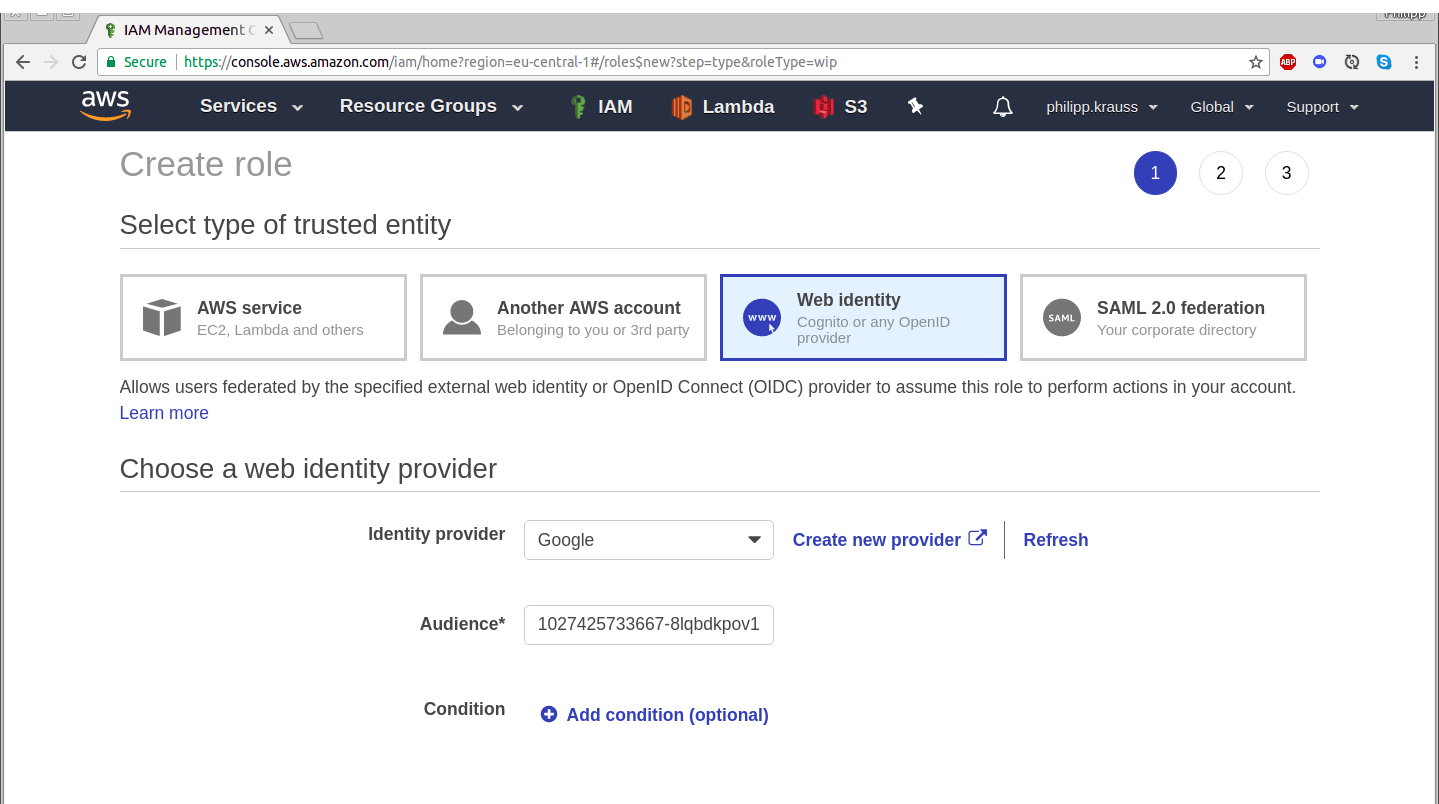Open the Resource Groups menu
Image resolution: width=1439 pixels, height=804 pixels.
(x=431, y=107)
